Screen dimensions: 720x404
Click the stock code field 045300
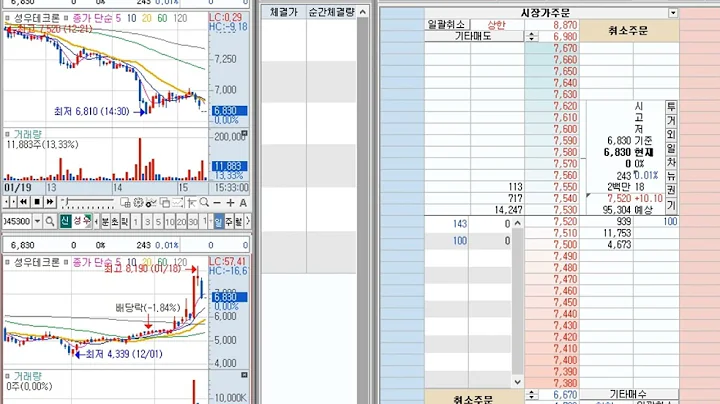click(x=17, y=221)
